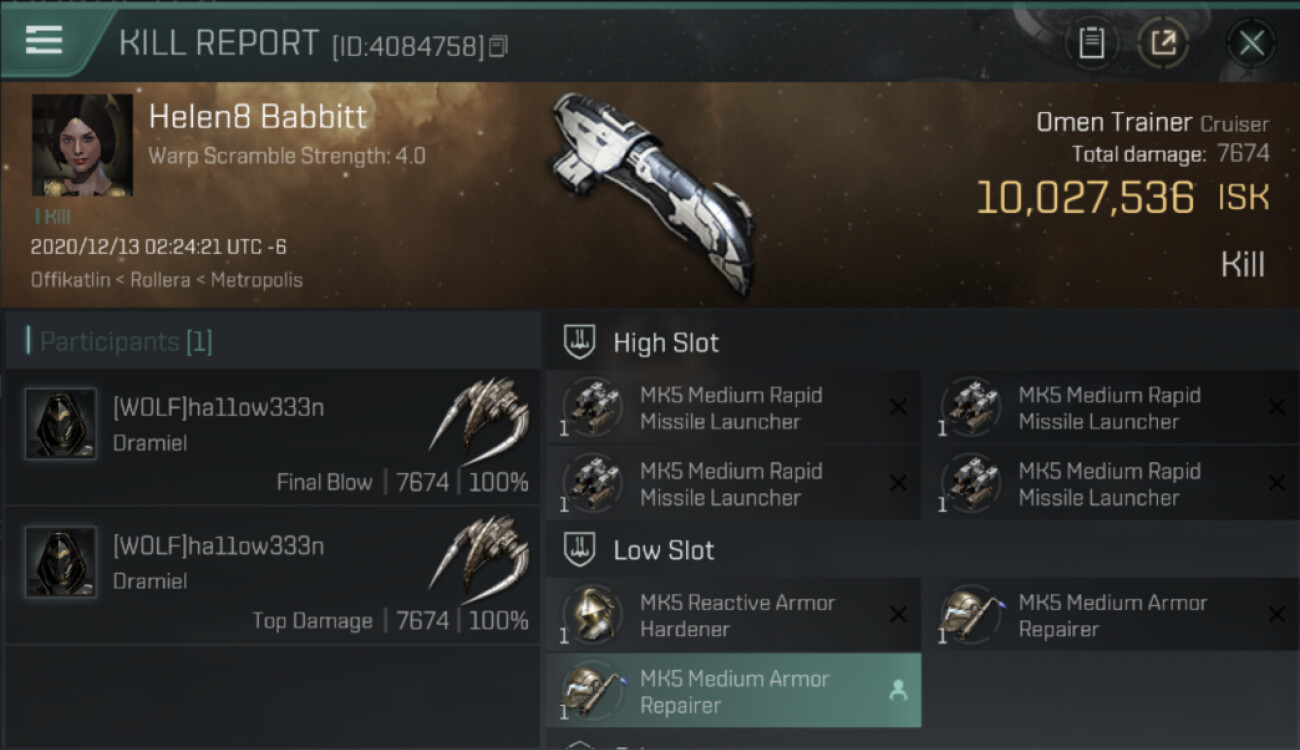
Task: Click the first MK5 Medium Rapid Missile Launcher
Action: pos(732,408)
